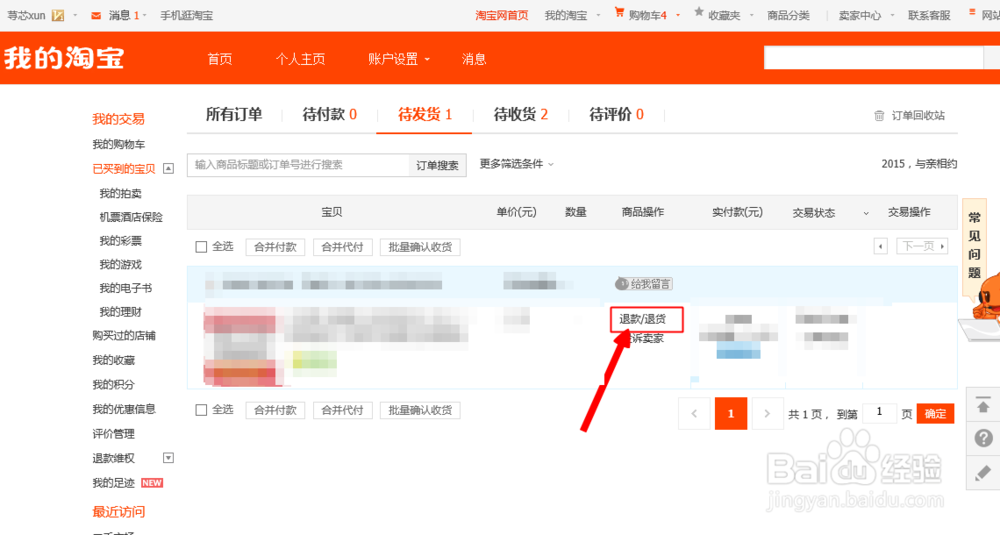Click the top 批量确认收货 button
This screenshot has height=535, width=1000.
[420, 247]
